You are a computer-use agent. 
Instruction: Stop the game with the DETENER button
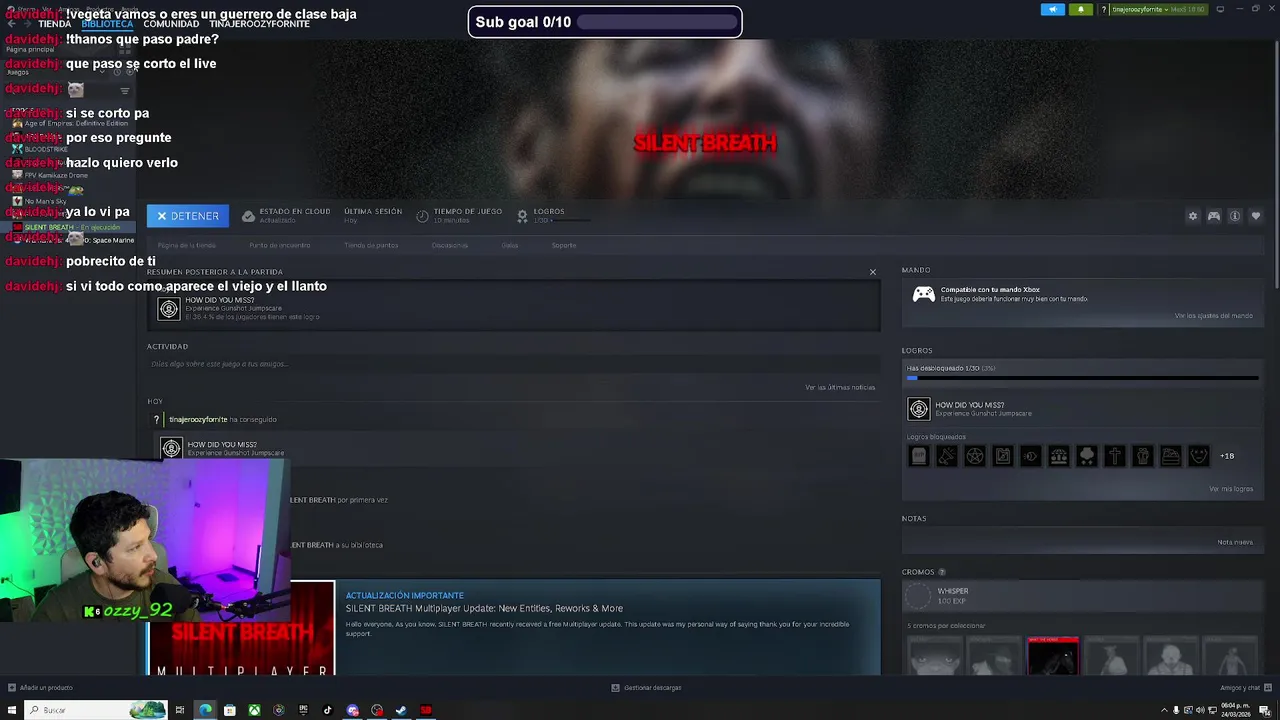click(188, 216)
